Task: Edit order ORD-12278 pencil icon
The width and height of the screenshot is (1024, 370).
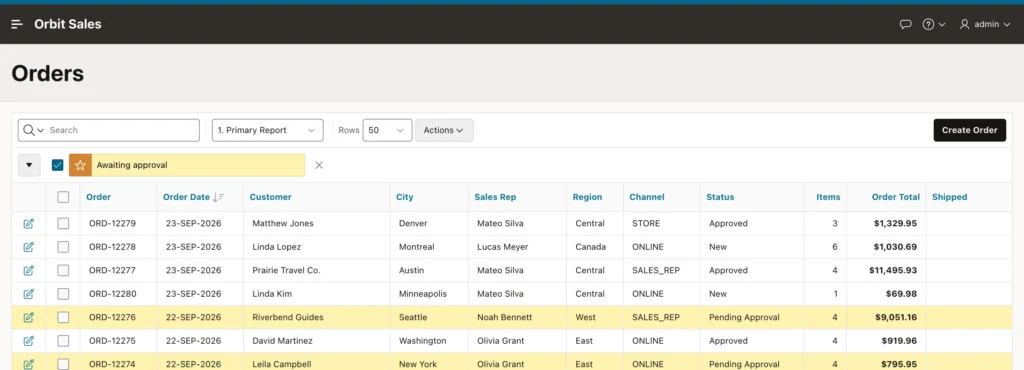Action: (x=28, y=247)
